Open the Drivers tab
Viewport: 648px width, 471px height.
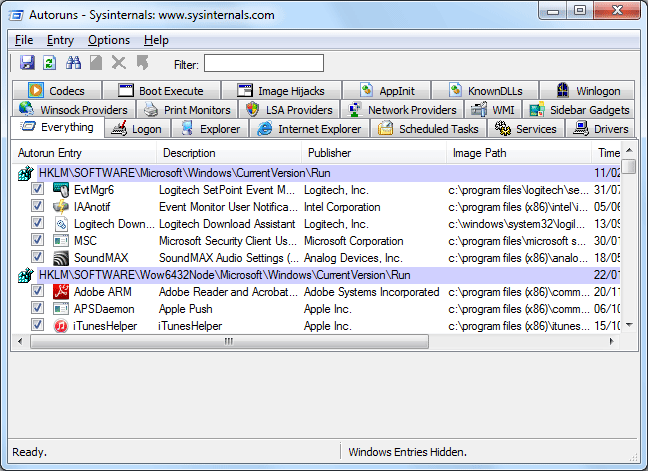[x=600, y=128]
